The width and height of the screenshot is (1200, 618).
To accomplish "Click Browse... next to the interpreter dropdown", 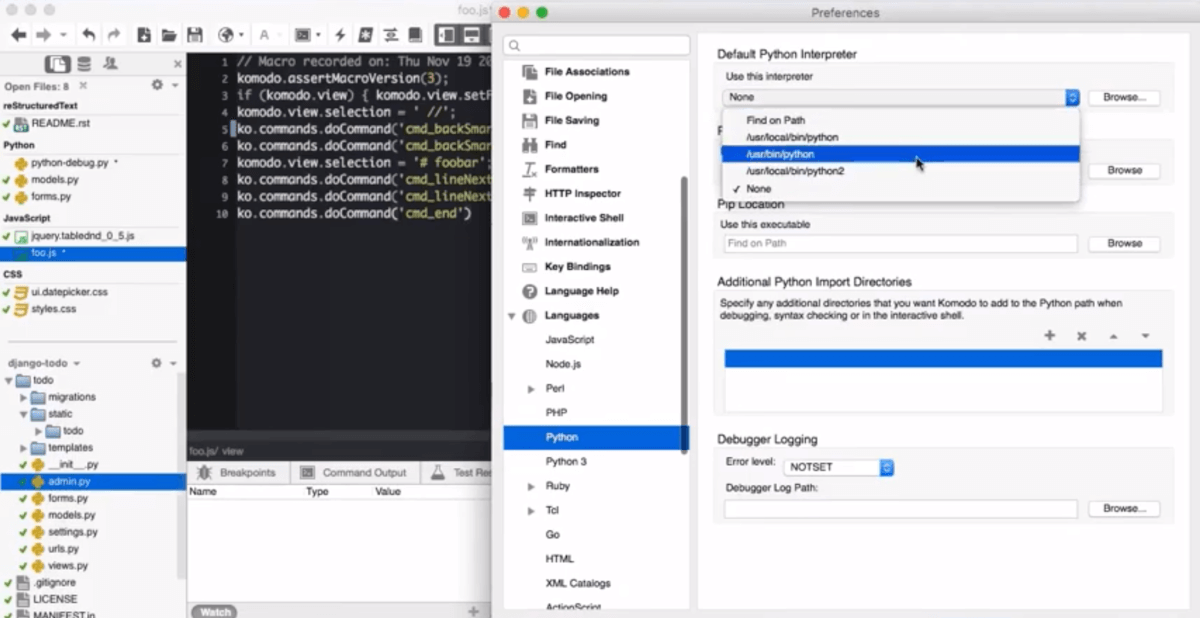I will 1124,97.
